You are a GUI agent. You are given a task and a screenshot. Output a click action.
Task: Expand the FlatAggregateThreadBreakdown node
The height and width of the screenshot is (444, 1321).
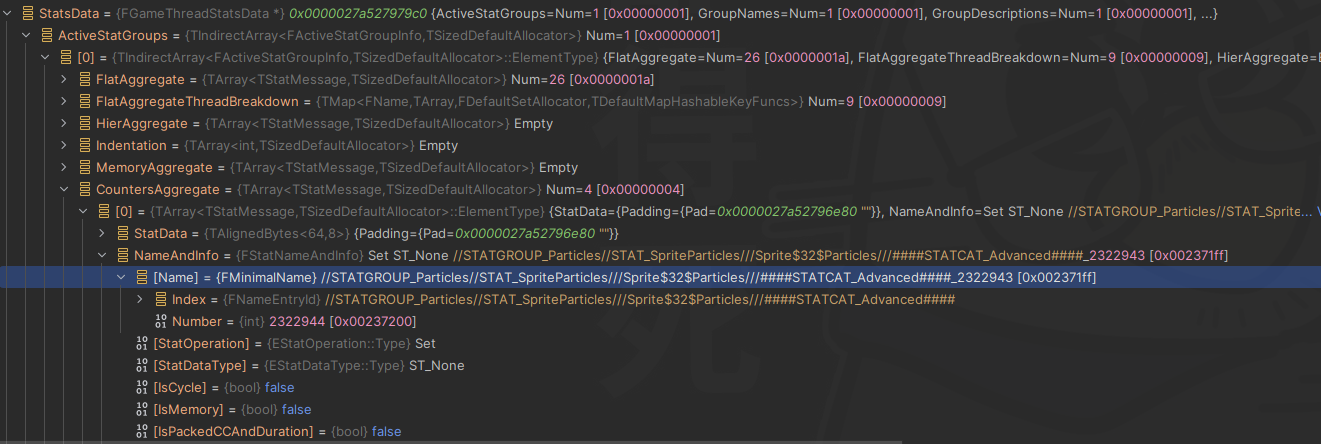pos(65,102)
